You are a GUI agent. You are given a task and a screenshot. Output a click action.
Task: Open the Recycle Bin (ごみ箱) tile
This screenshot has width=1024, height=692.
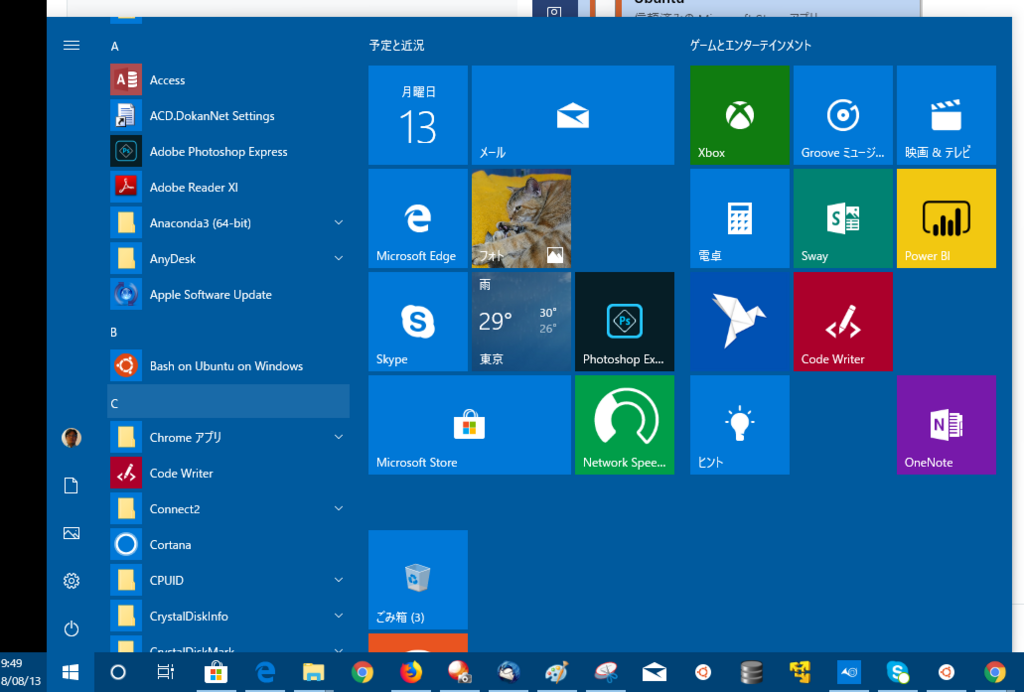coord(418,580)
